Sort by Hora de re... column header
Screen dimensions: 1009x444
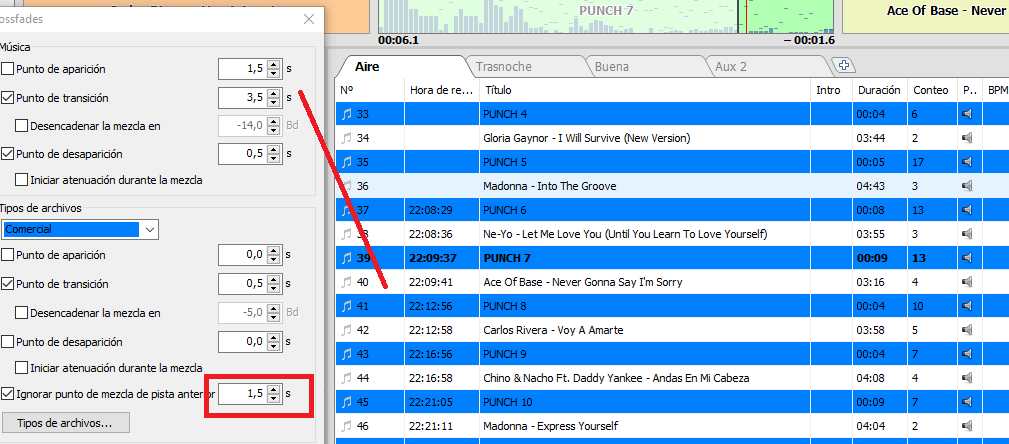pyautogui.click(x=442, y=91)
